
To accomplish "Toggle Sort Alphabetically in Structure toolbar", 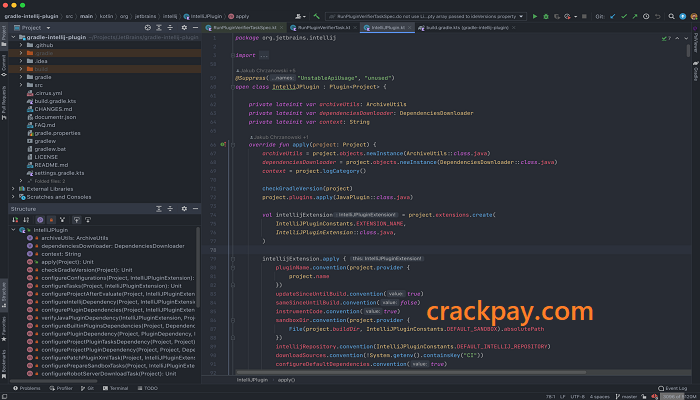I will [26, 220].
